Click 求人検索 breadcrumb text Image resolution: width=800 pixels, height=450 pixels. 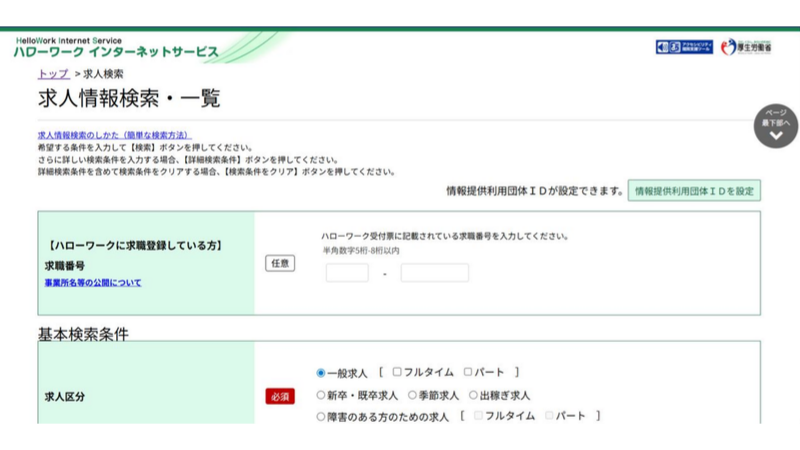coord(103,74)
